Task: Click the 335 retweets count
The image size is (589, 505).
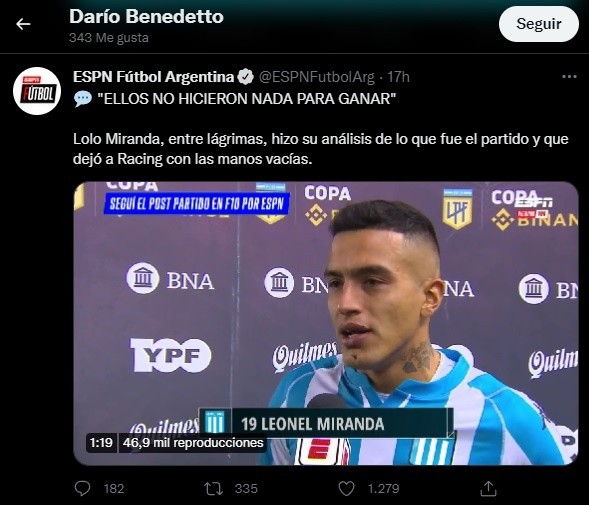Action: (246, 488)
